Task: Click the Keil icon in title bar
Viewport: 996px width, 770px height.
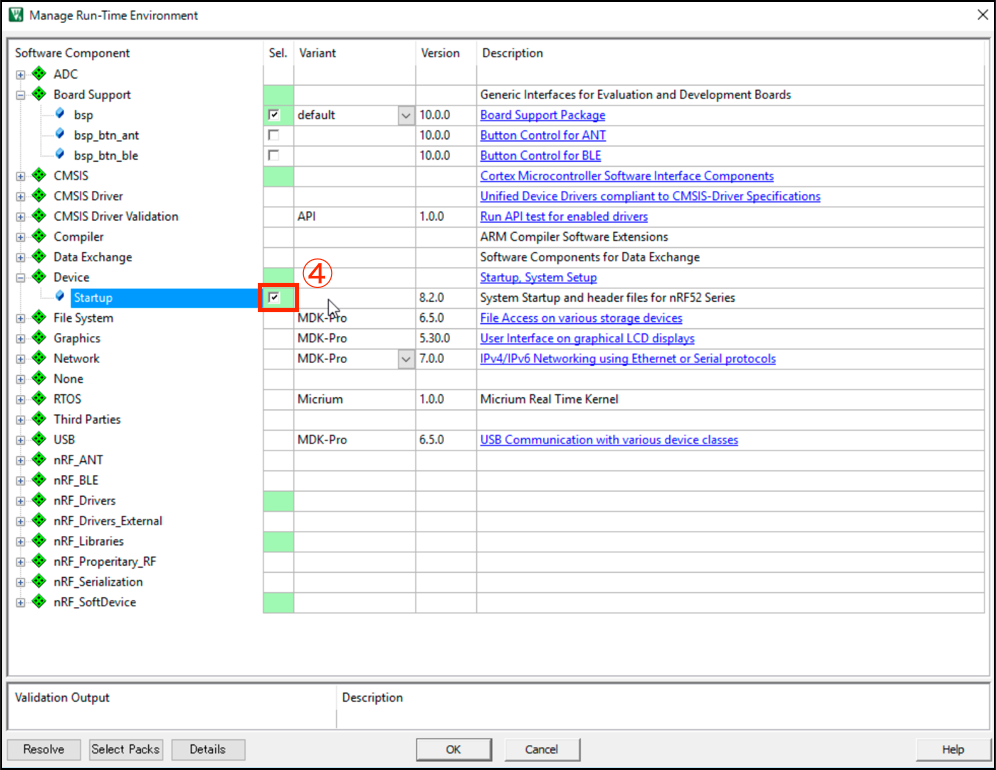Action: (15, 15)
